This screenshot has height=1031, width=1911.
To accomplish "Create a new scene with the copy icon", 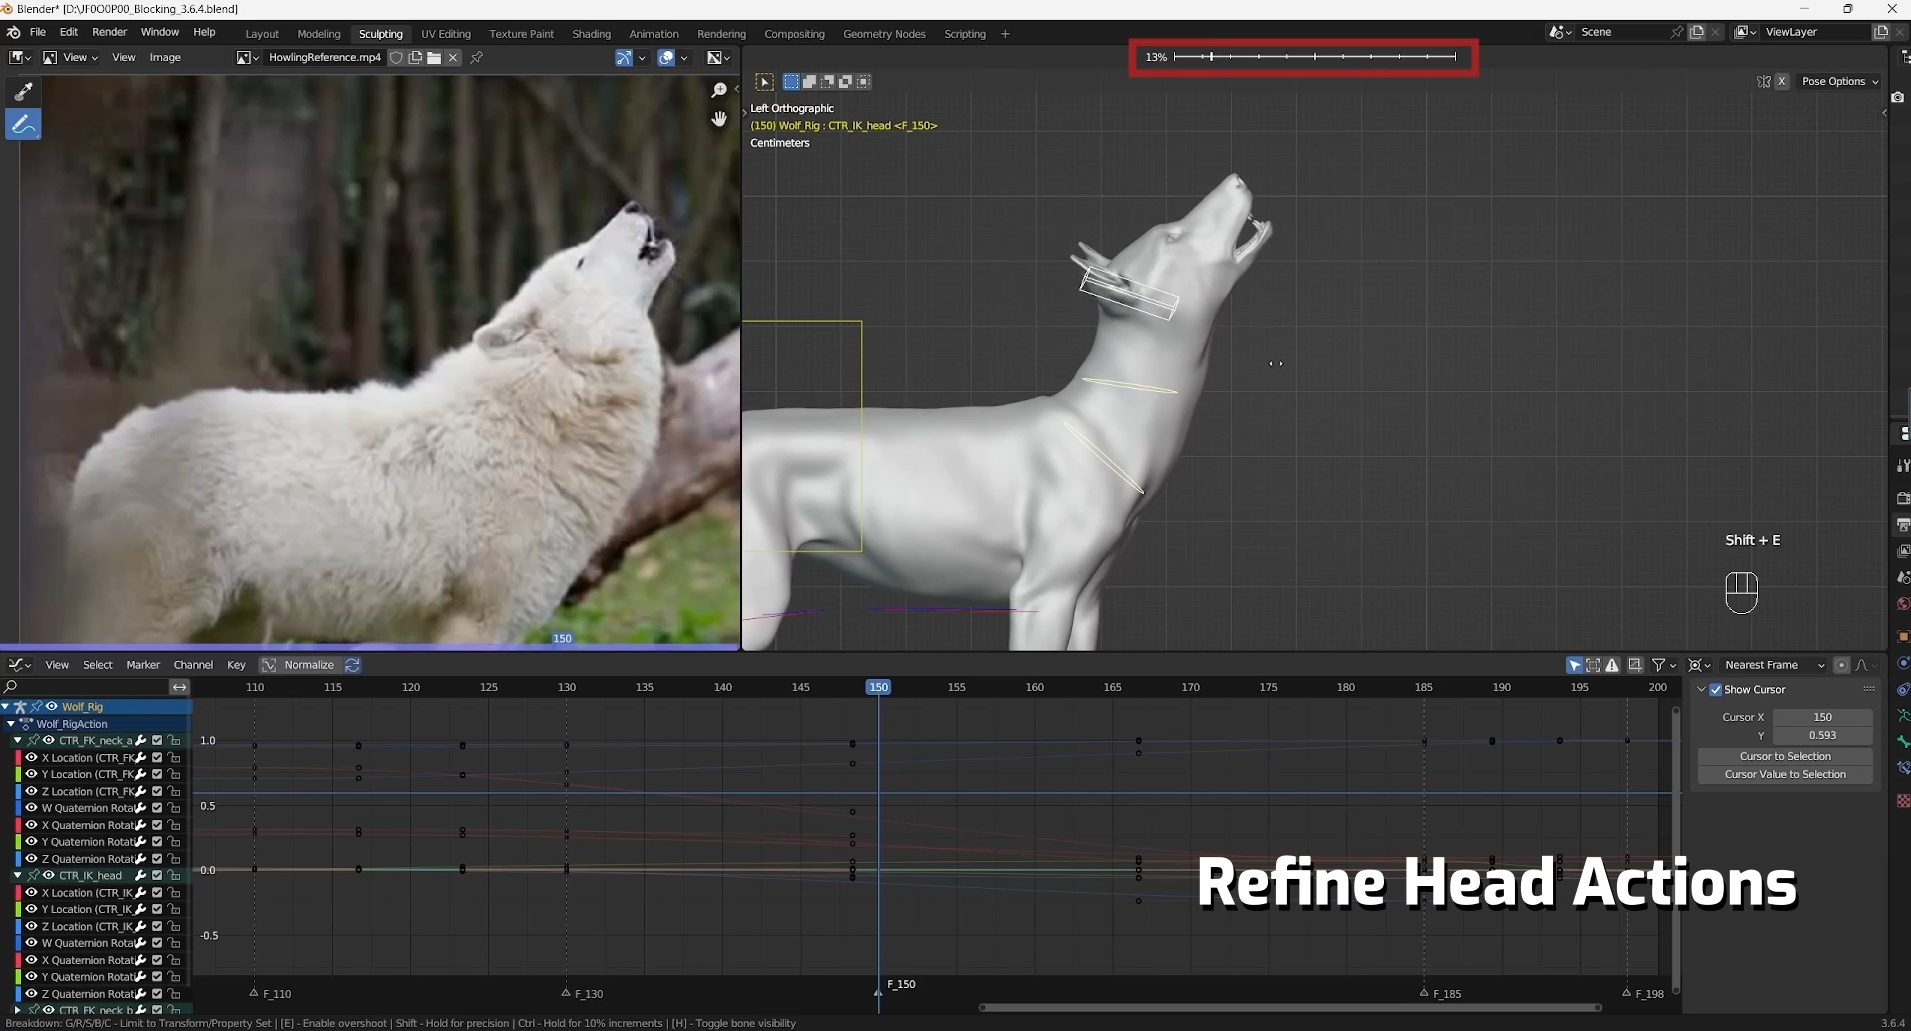I will pyautogui.click(x=1697, y=32).
